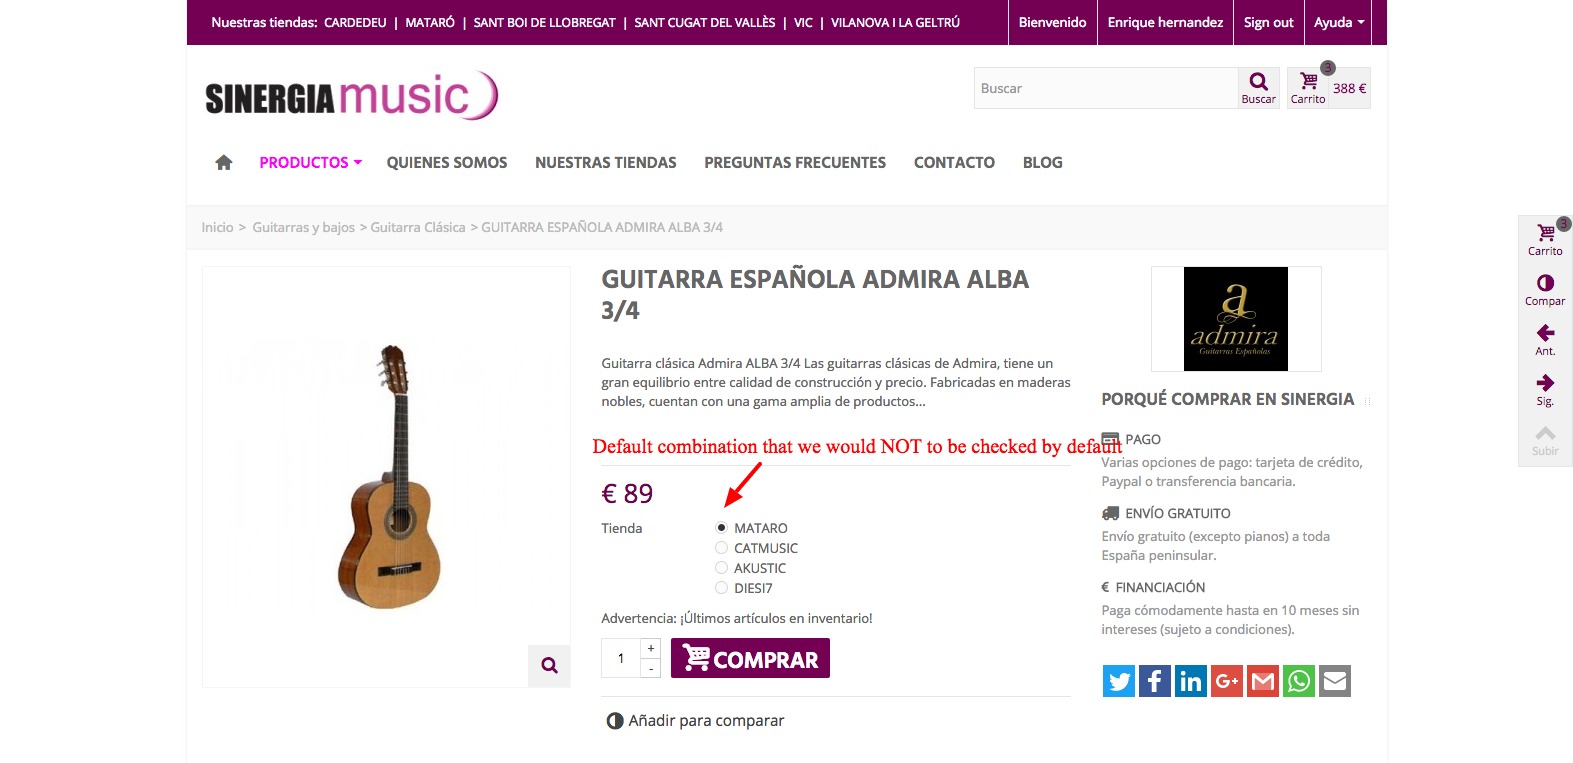1573x763 pixels.
Task: Click the COMPRAR button
Action: pos(750,658)
